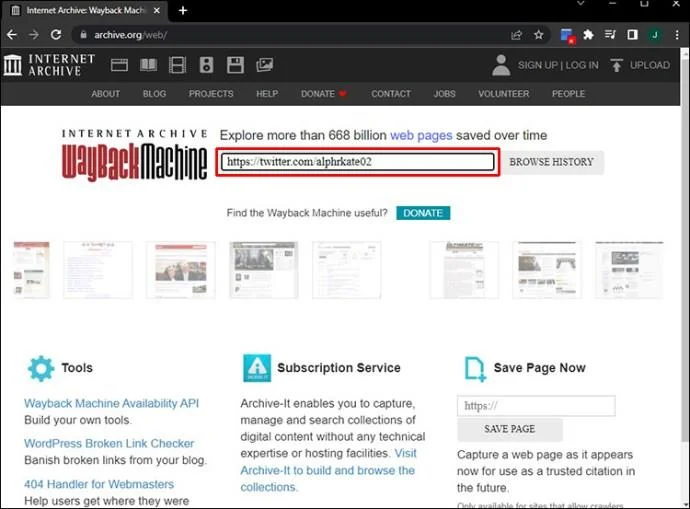Open the fourth thumbnail with dark photo header
The width and height of the screenshot is (690, 509).
(264, 270)
